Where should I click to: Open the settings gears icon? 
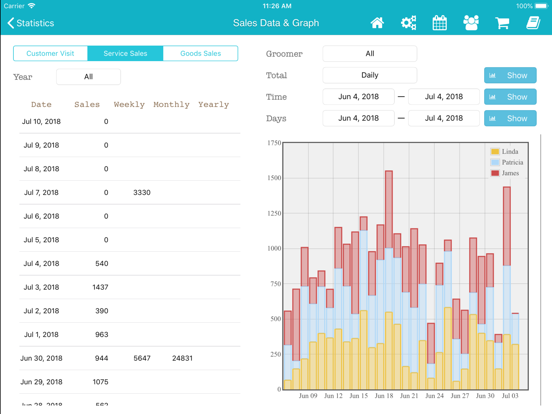408,23
